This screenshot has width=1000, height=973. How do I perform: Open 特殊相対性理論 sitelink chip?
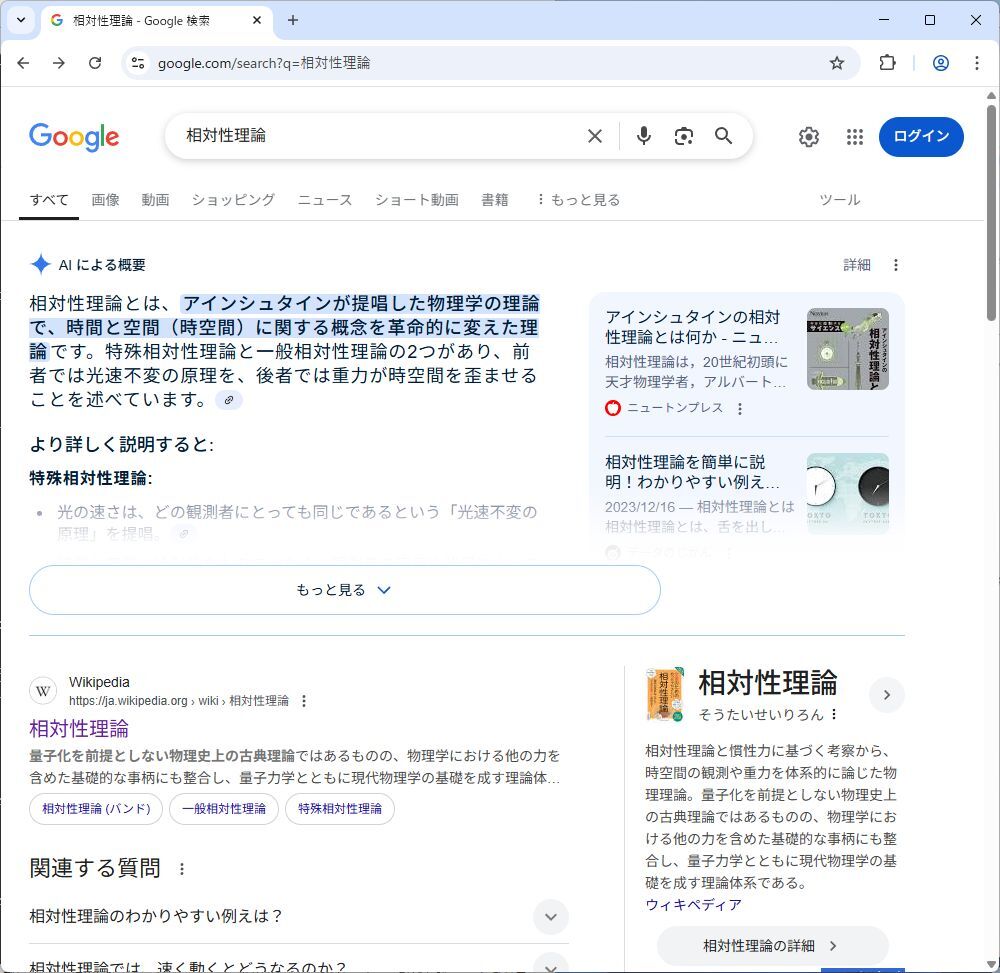340,808
